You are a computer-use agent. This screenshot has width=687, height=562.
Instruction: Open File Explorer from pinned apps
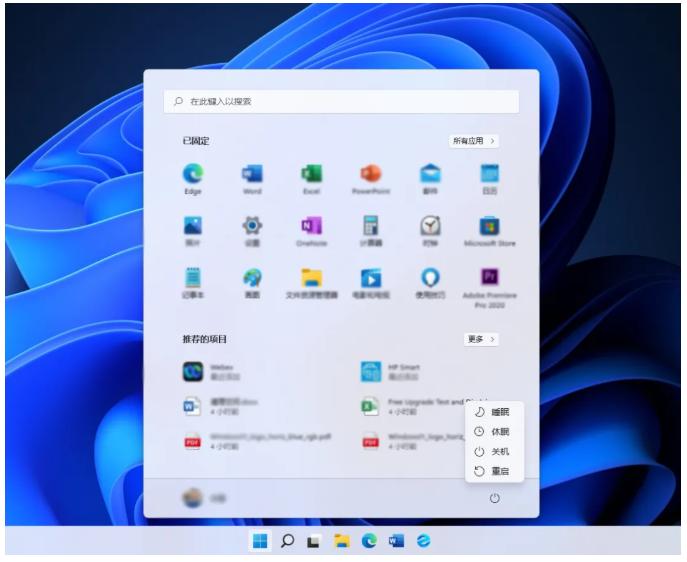pyautogui.click(x=312, y=279)
